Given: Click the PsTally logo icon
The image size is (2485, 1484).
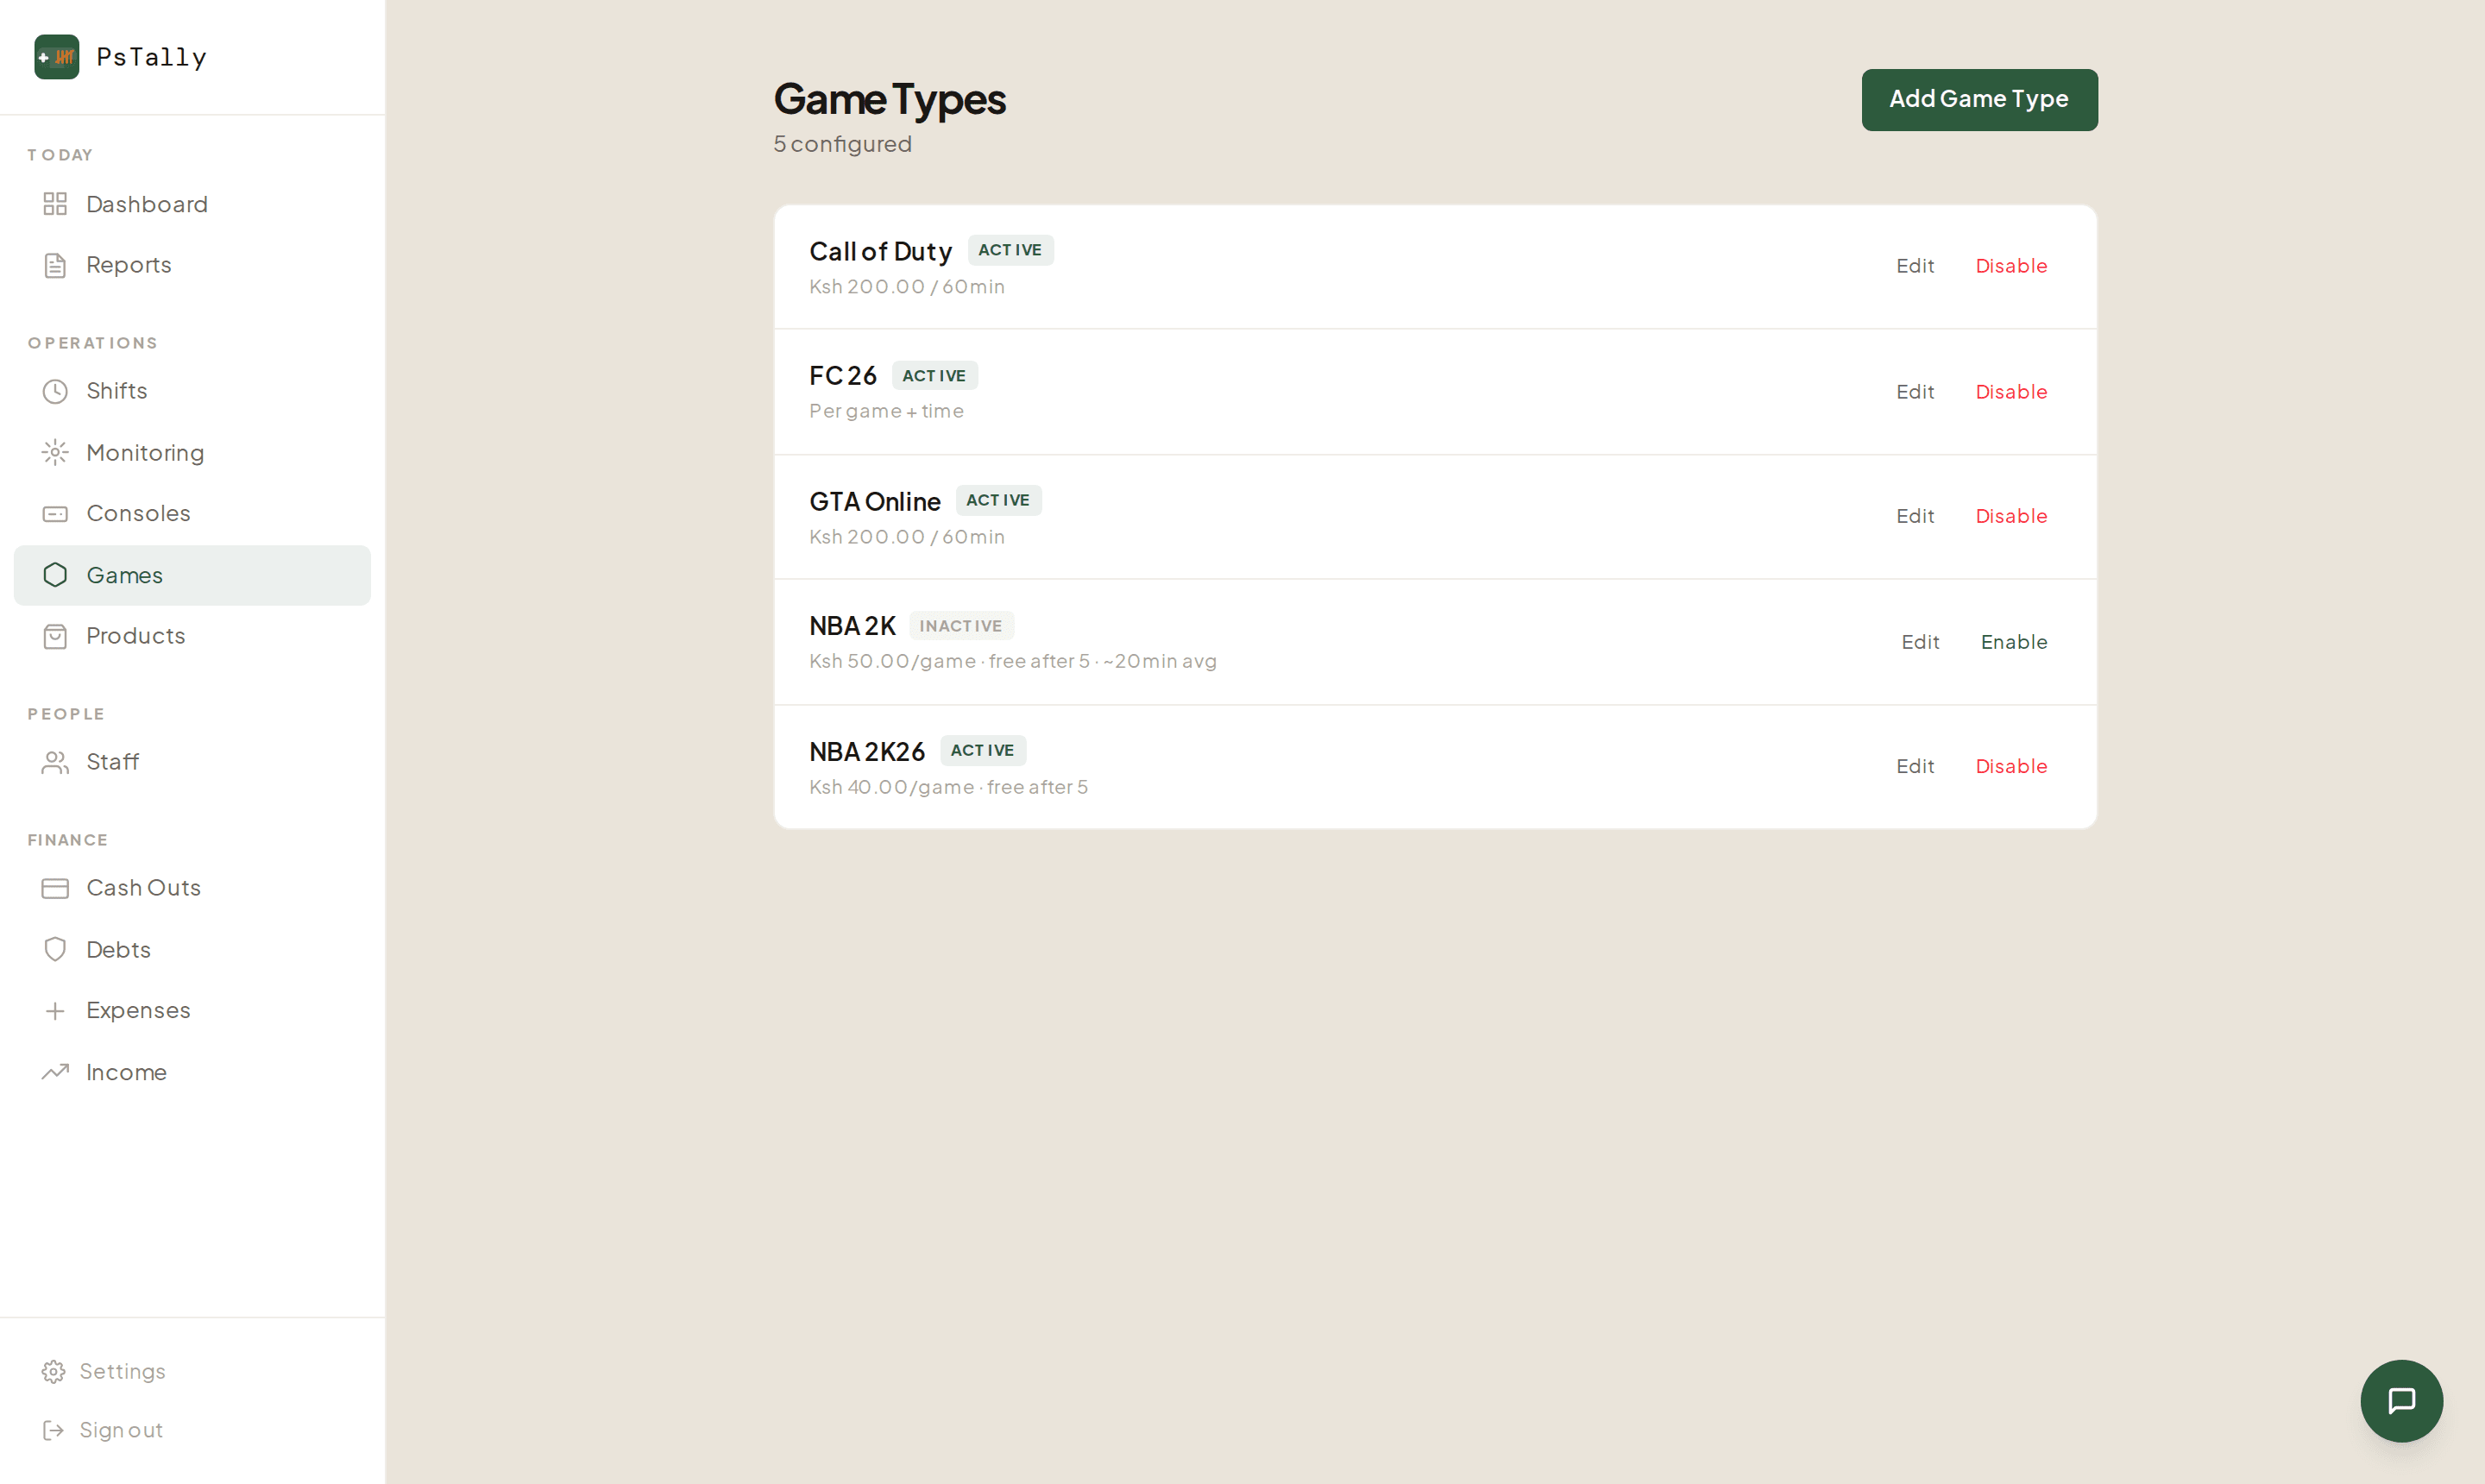Looking at the screenshot, I should coord(56,57).
